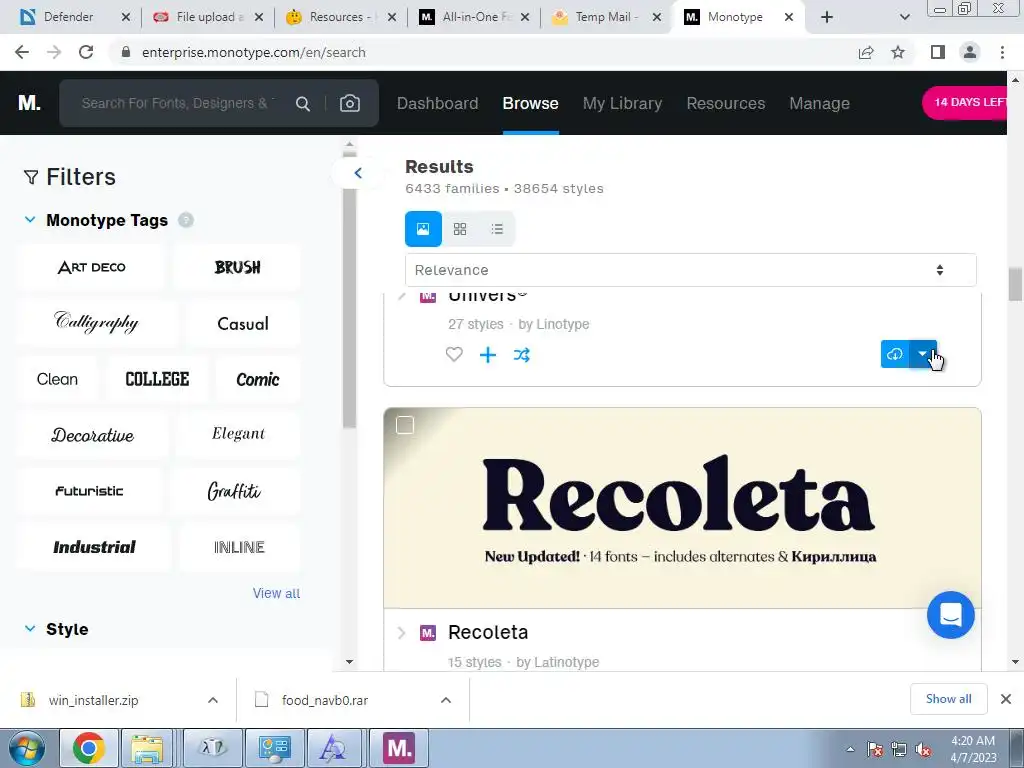Filter by the Brush tag
Image resolution: width=1024 pixels, height=768 pixels.
coord(238,267)
